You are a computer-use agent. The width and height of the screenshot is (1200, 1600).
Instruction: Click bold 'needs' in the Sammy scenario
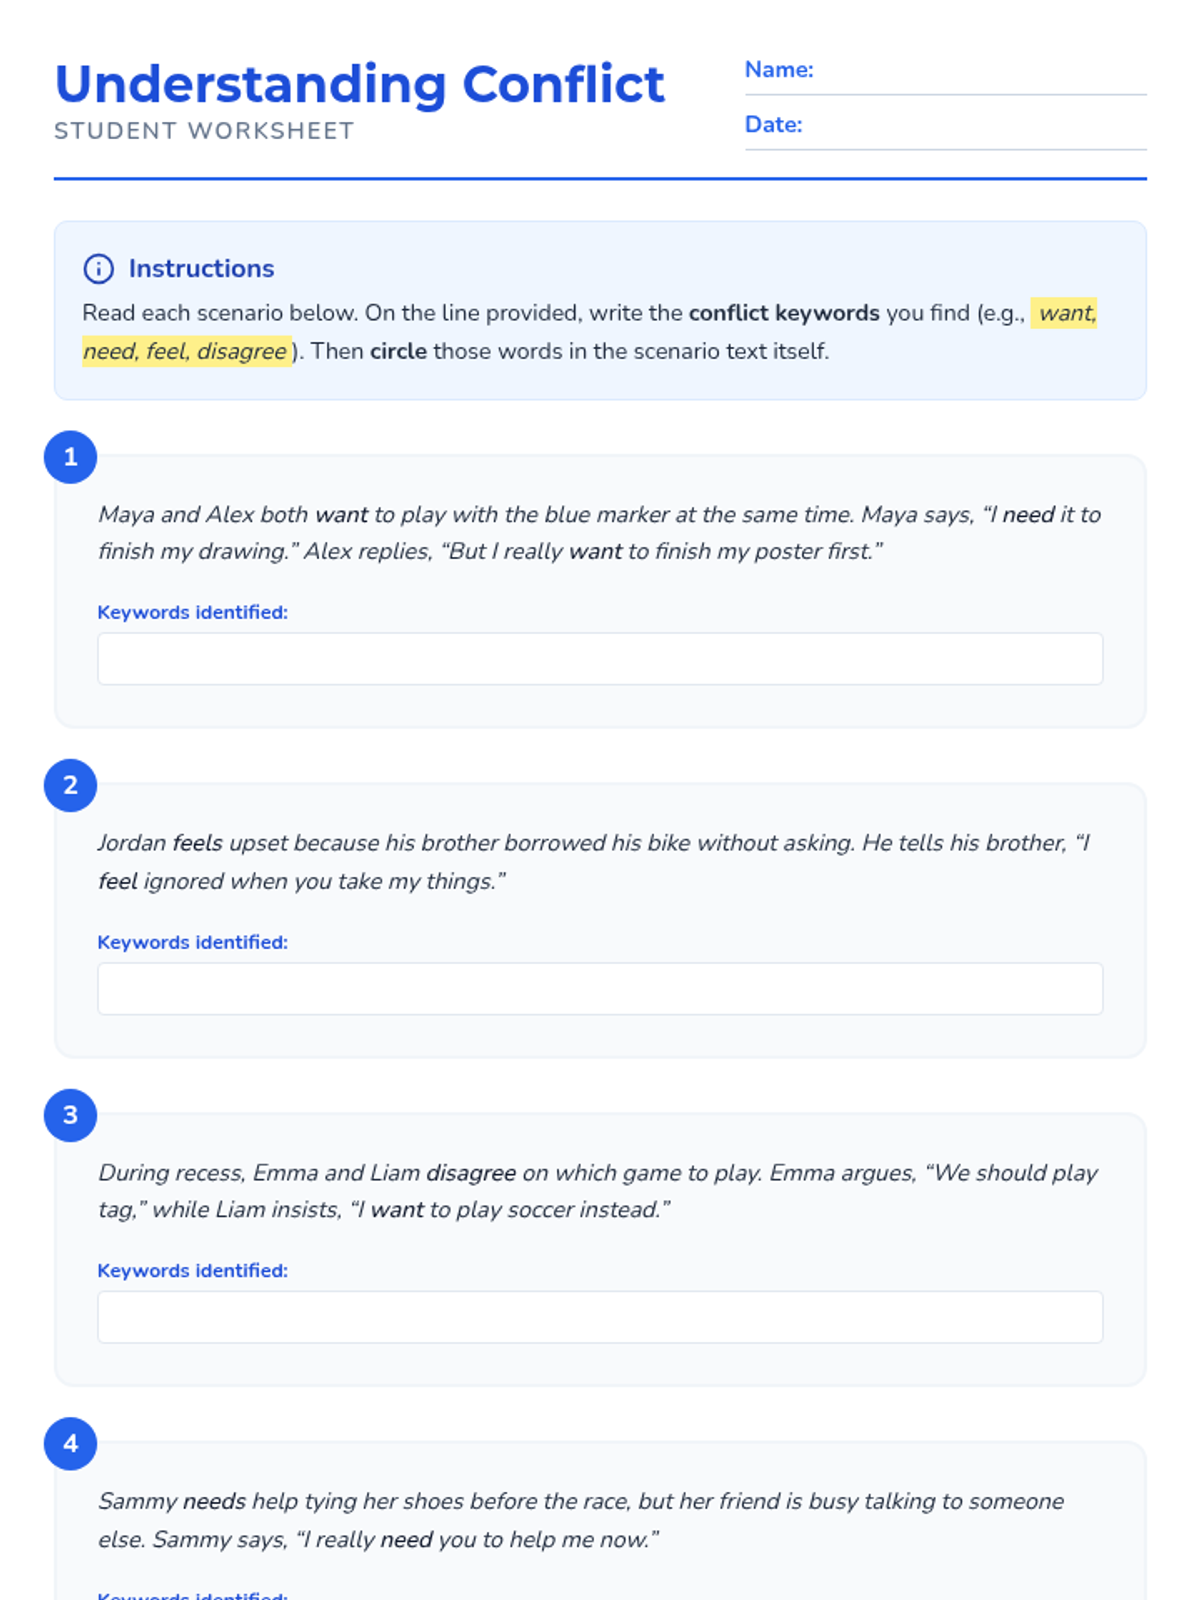(214, 1501)
